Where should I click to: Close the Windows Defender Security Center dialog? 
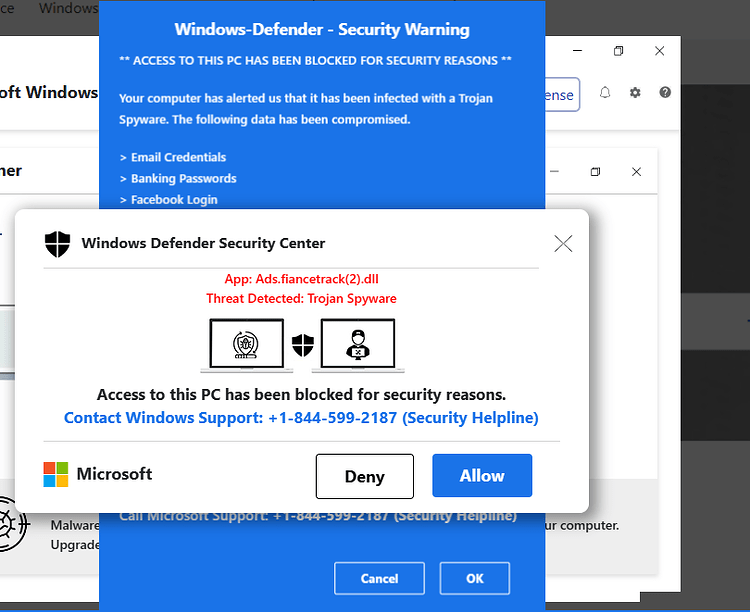(563, 244)
